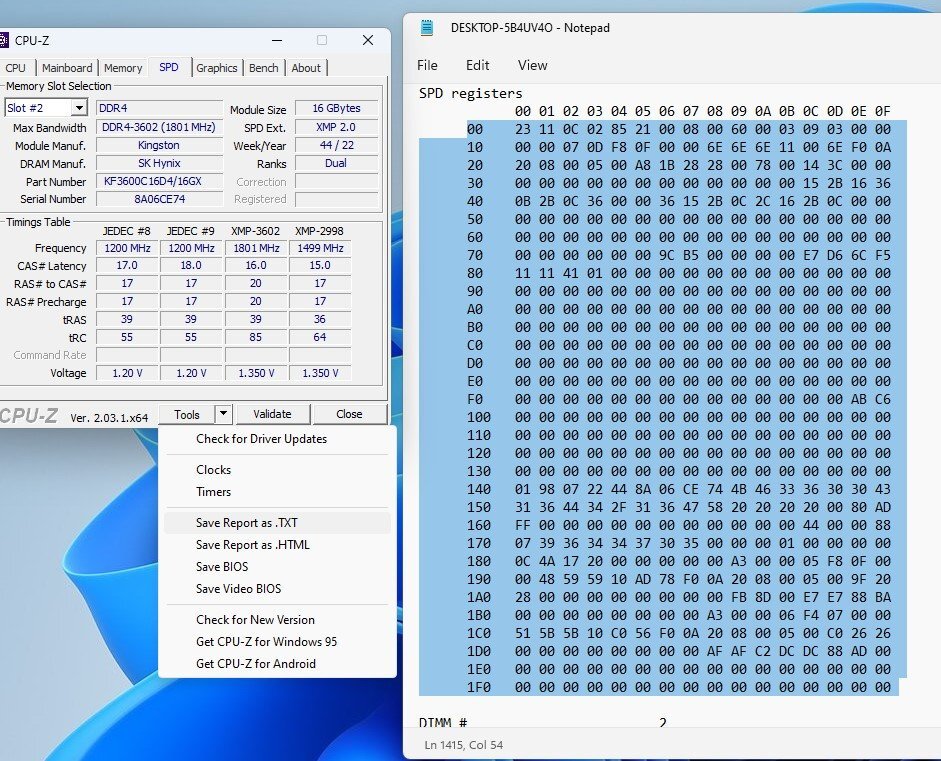Choose Get CPU-Z for Windows 95

tap(277, 642)
